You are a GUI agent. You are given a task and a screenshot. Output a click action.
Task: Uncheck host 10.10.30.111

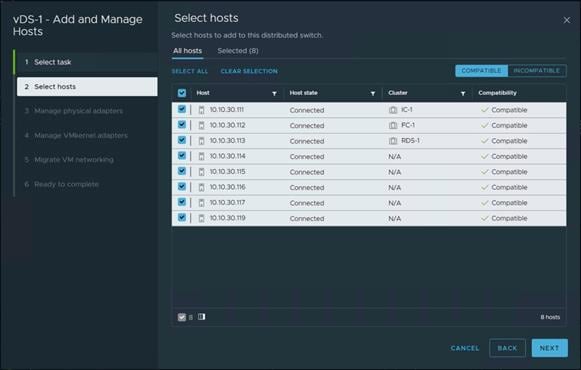[182, 109]
